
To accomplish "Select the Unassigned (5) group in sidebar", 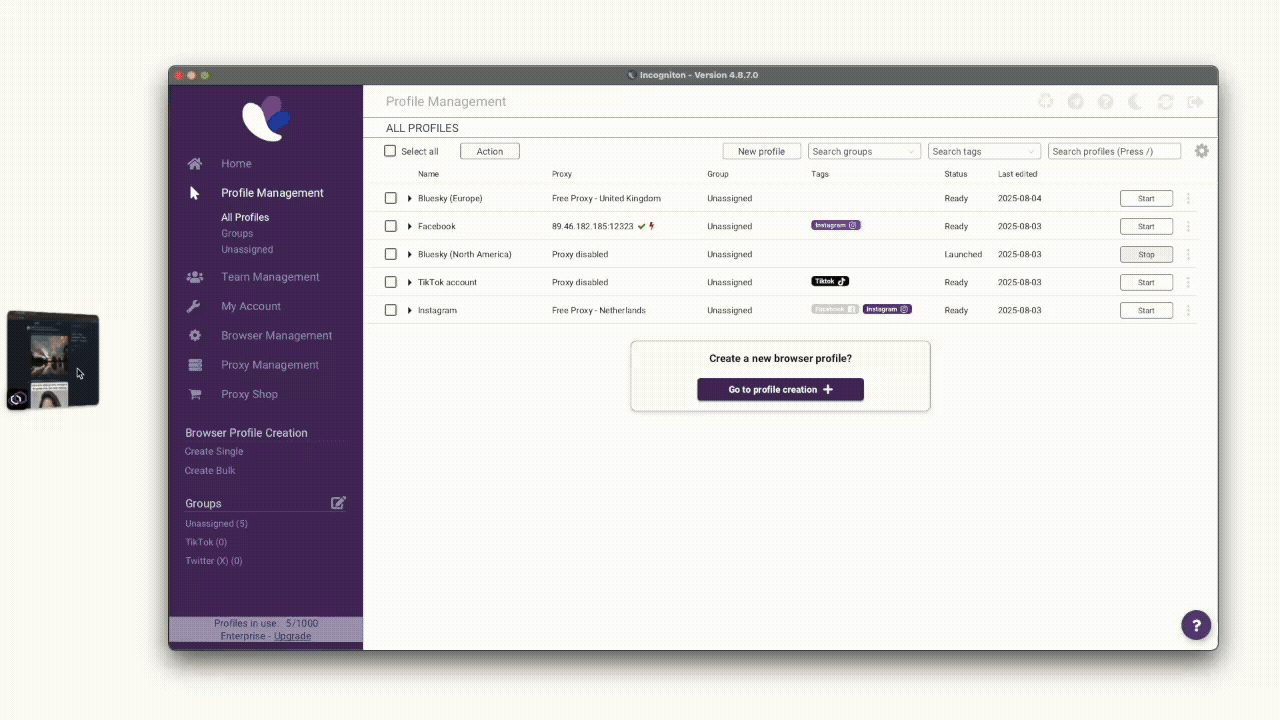I will coord(216,523).
